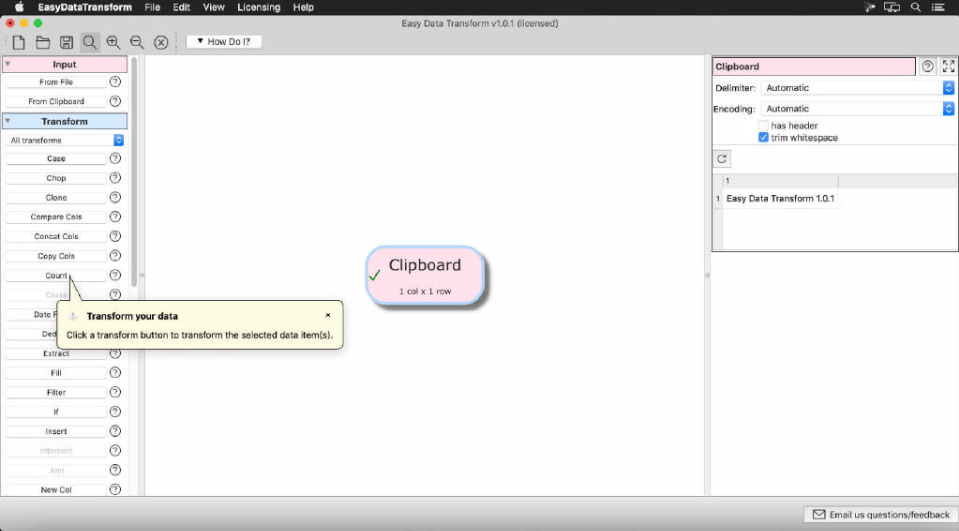This screenshot has height=531, width=959.
Task: Open help for the Clipboard panel
Action: (928, 66)
